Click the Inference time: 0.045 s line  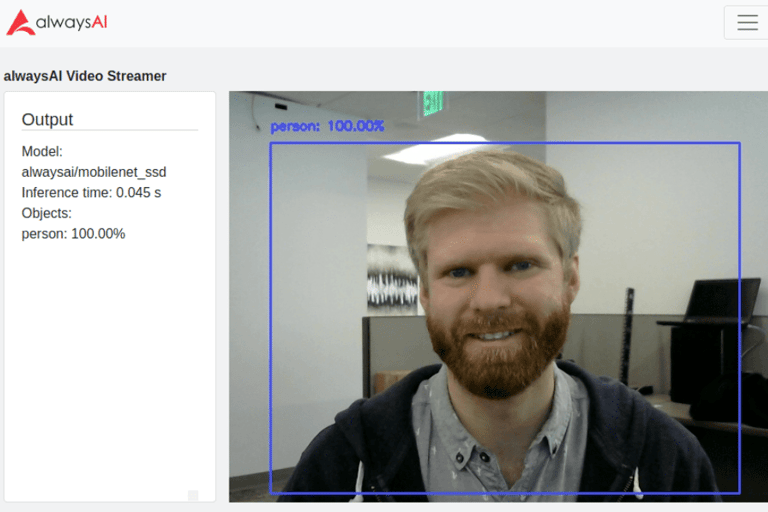[91, 193]
